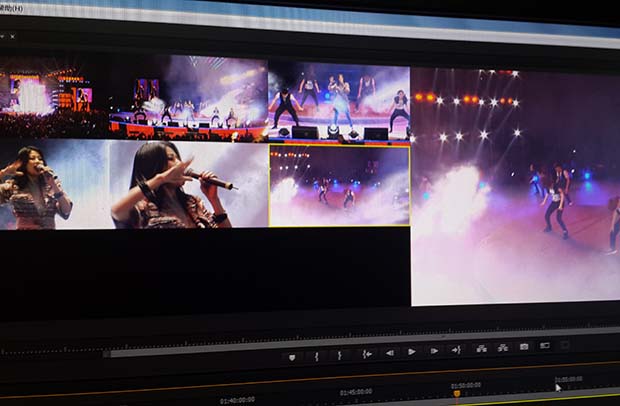This screenshot has width=620, height=406.
Task: Click the yellow-highlighted active camera angle
Action: pyautogui.click(x=339, y=185)
